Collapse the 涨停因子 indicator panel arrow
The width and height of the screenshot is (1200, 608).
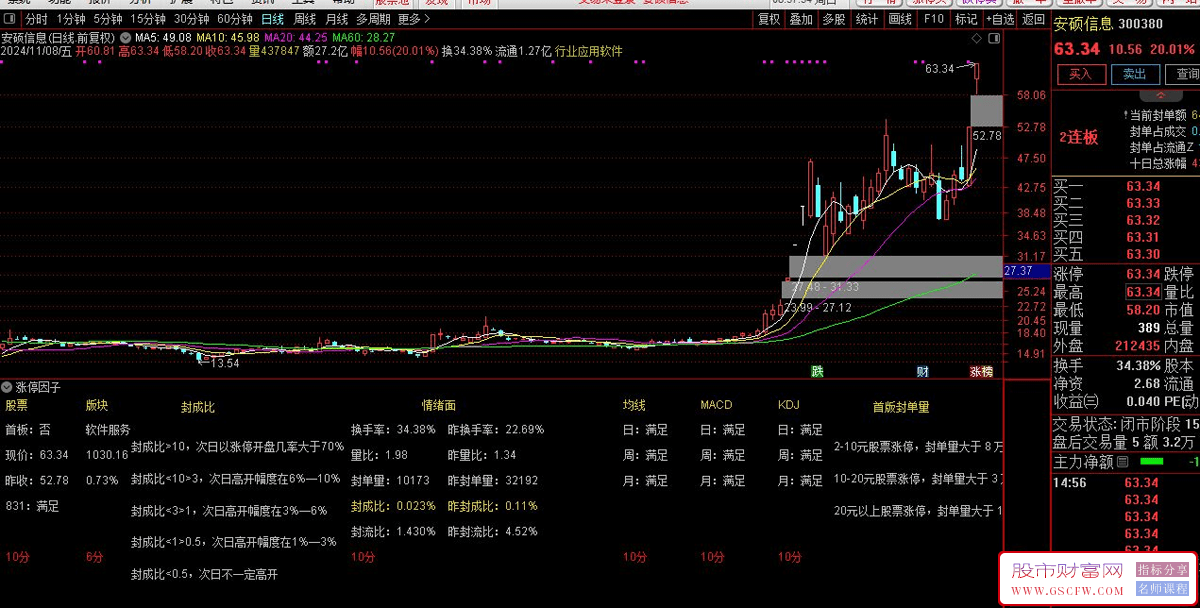tap(6, 387)
